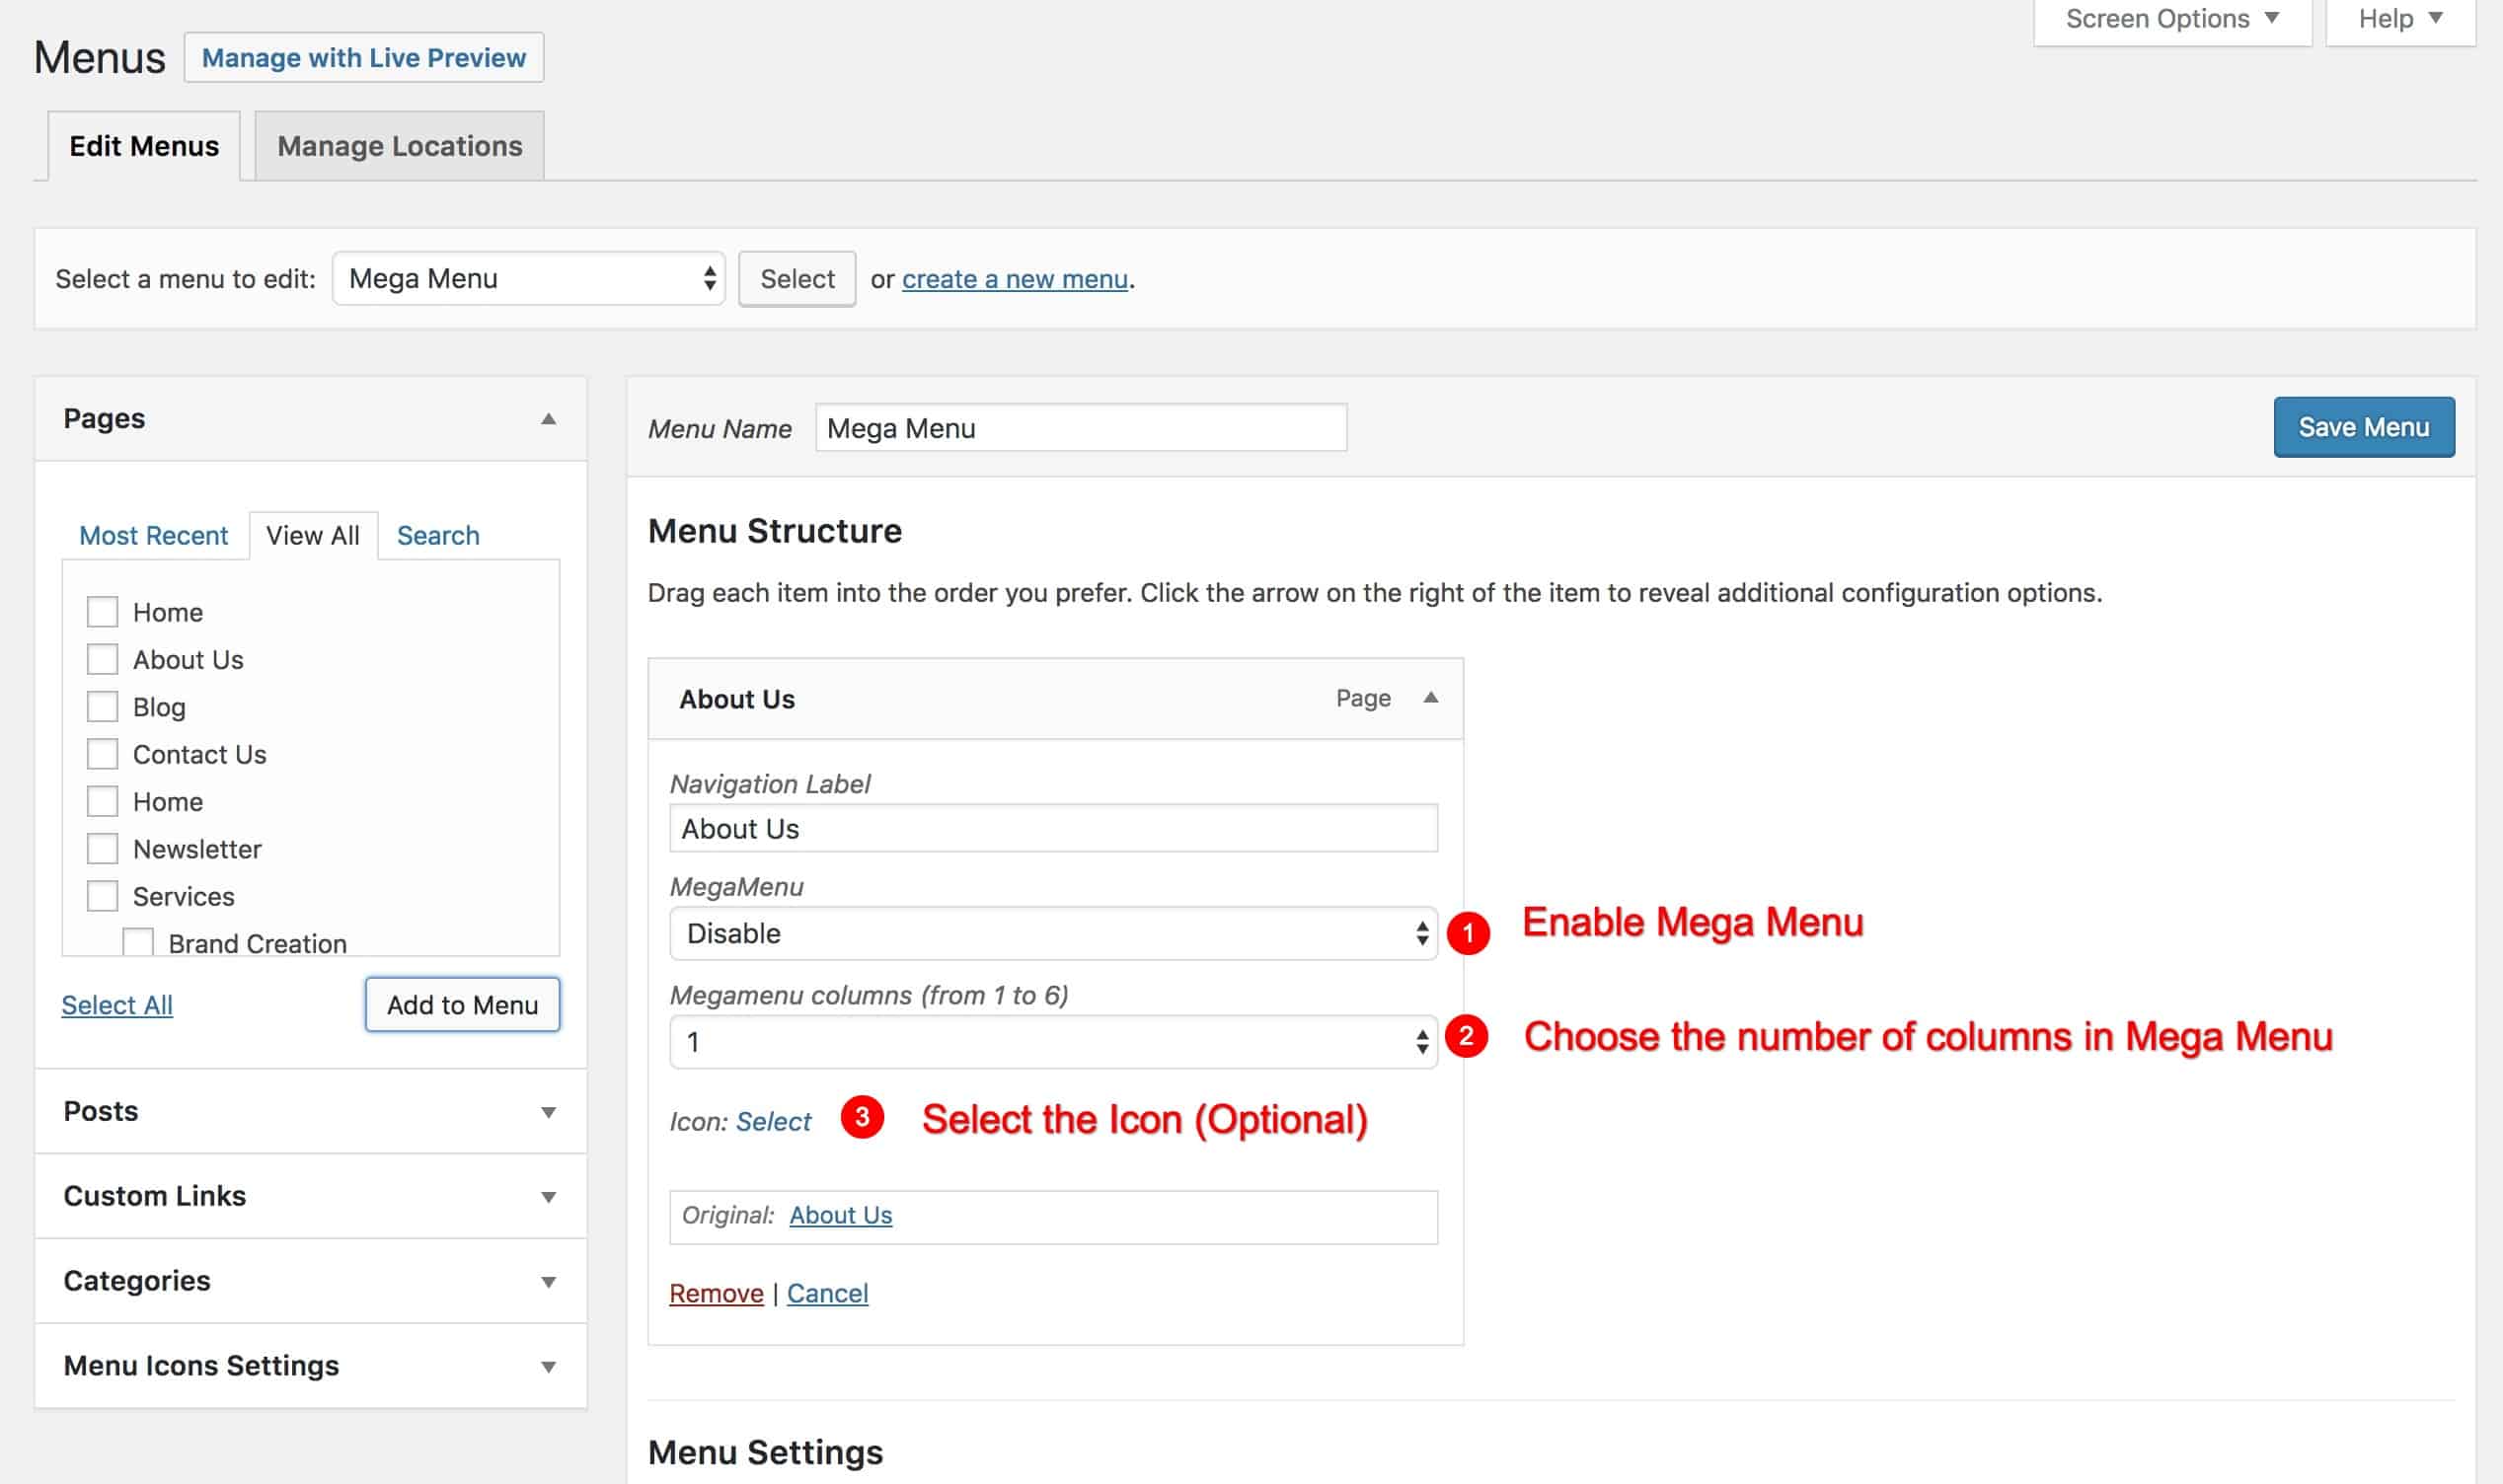Check the first Home page checkbox
This screenshot has width=2503, height=1484.
102,612
